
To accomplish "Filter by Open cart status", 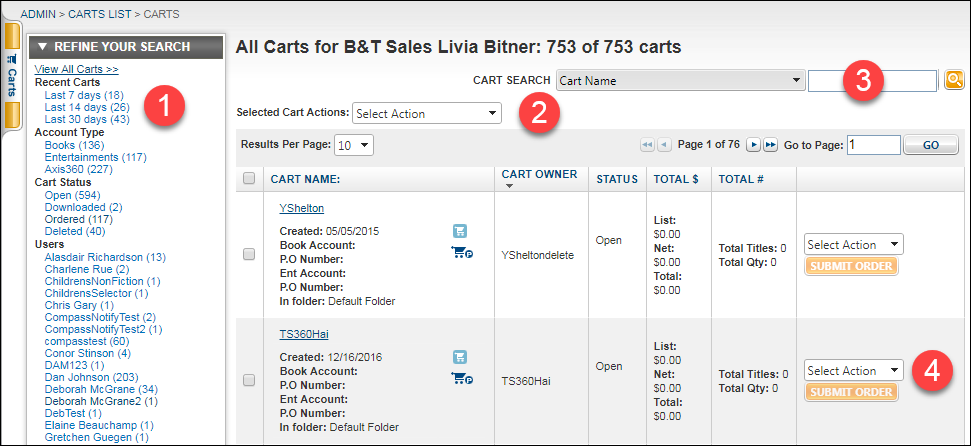I will tap(72, 196).
